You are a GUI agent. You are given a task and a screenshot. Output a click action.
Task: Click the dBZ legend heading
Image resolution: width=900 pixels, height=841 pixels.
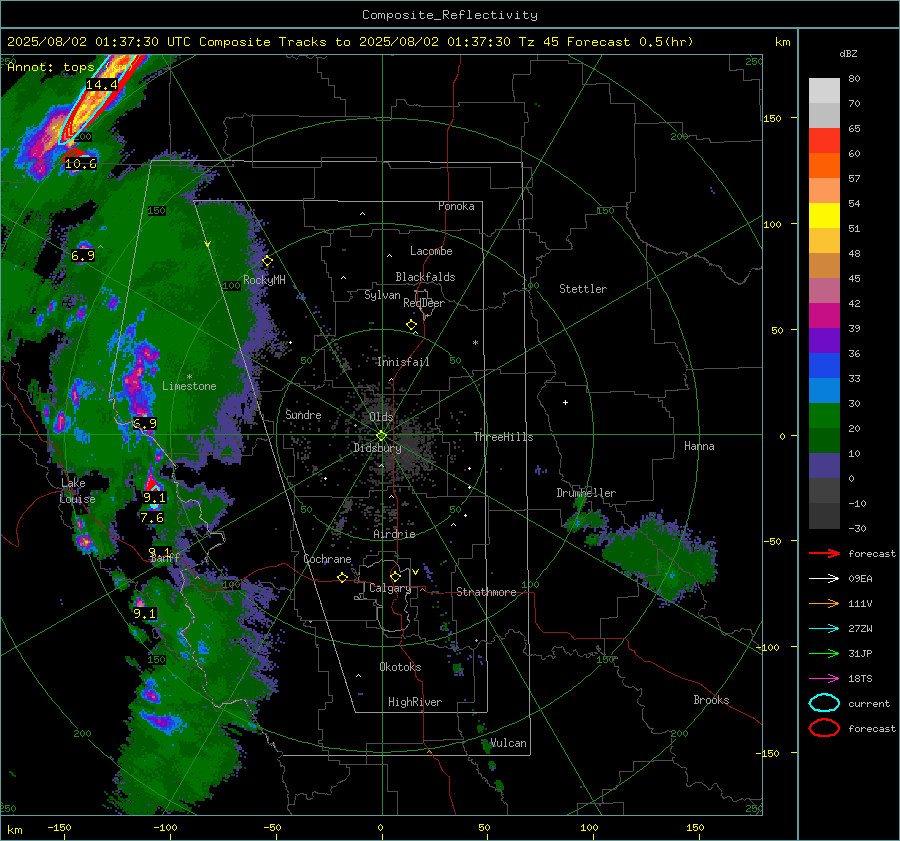(x=848, y=53)
